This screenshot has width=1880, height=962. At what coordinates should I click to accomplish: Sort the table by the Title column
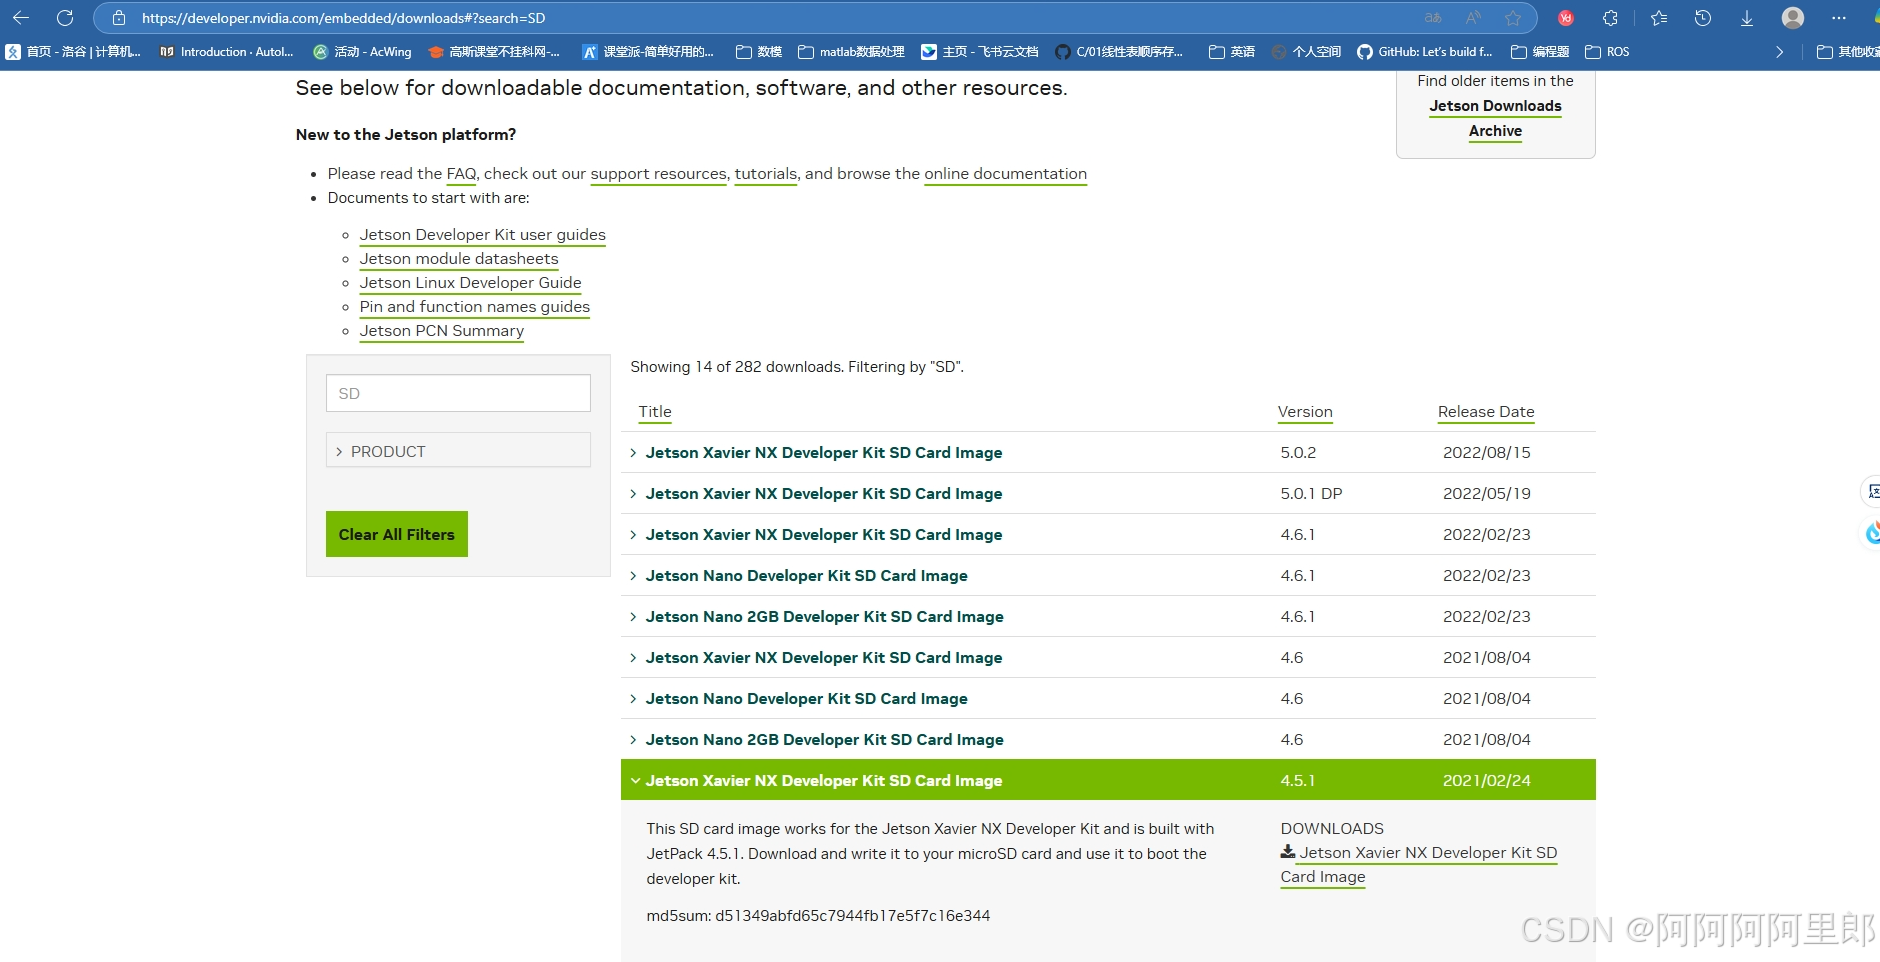click(655, 412)
